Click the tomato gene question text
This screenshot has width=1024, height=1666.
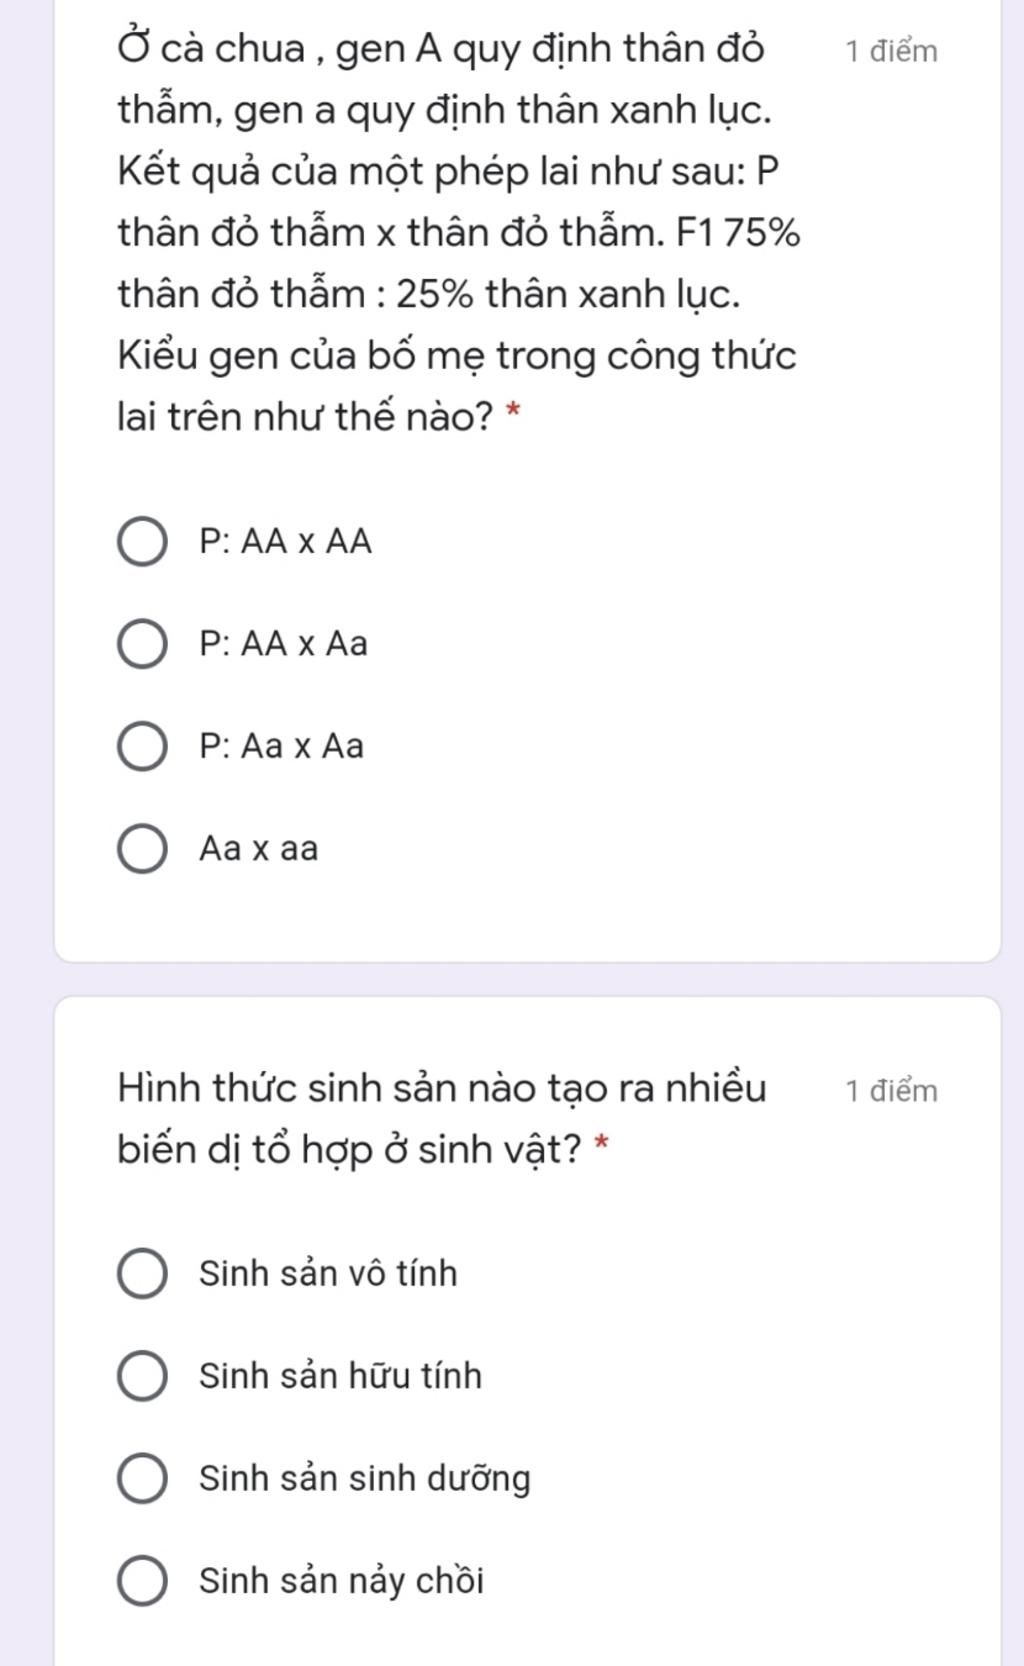(x=458, y=232)
